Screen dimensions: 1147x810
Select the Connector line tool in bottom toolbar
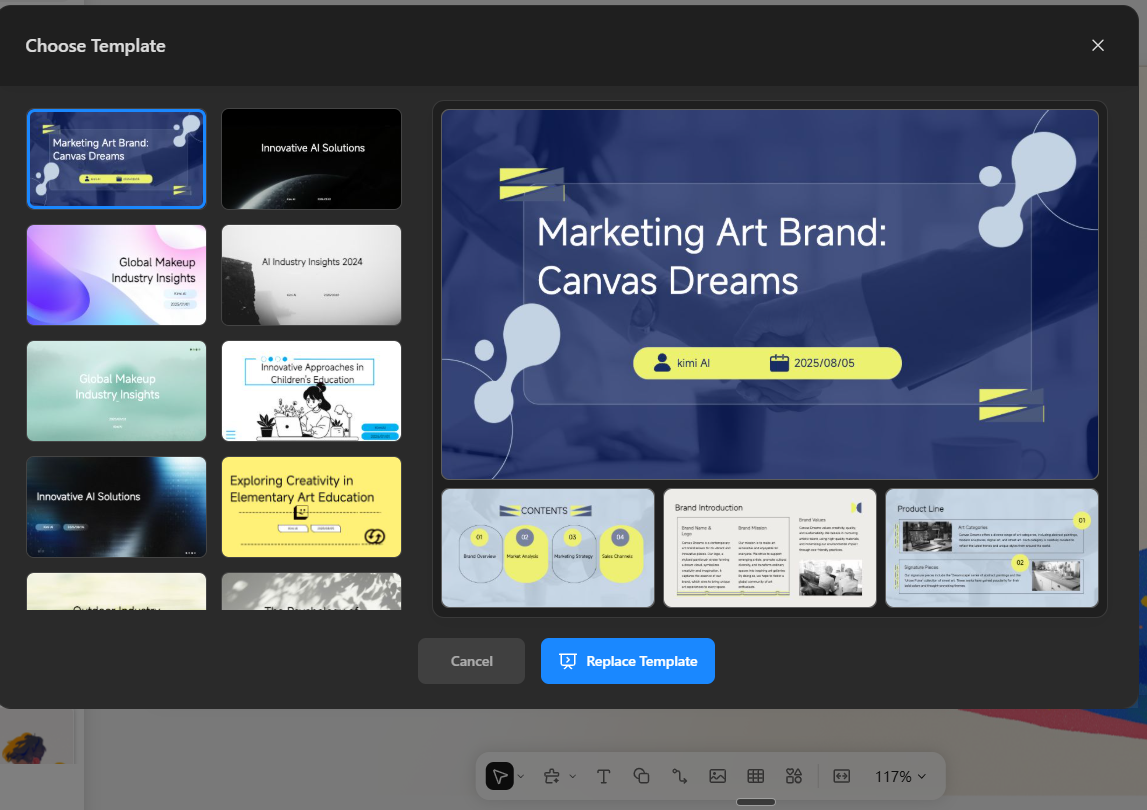pos(680,776)
